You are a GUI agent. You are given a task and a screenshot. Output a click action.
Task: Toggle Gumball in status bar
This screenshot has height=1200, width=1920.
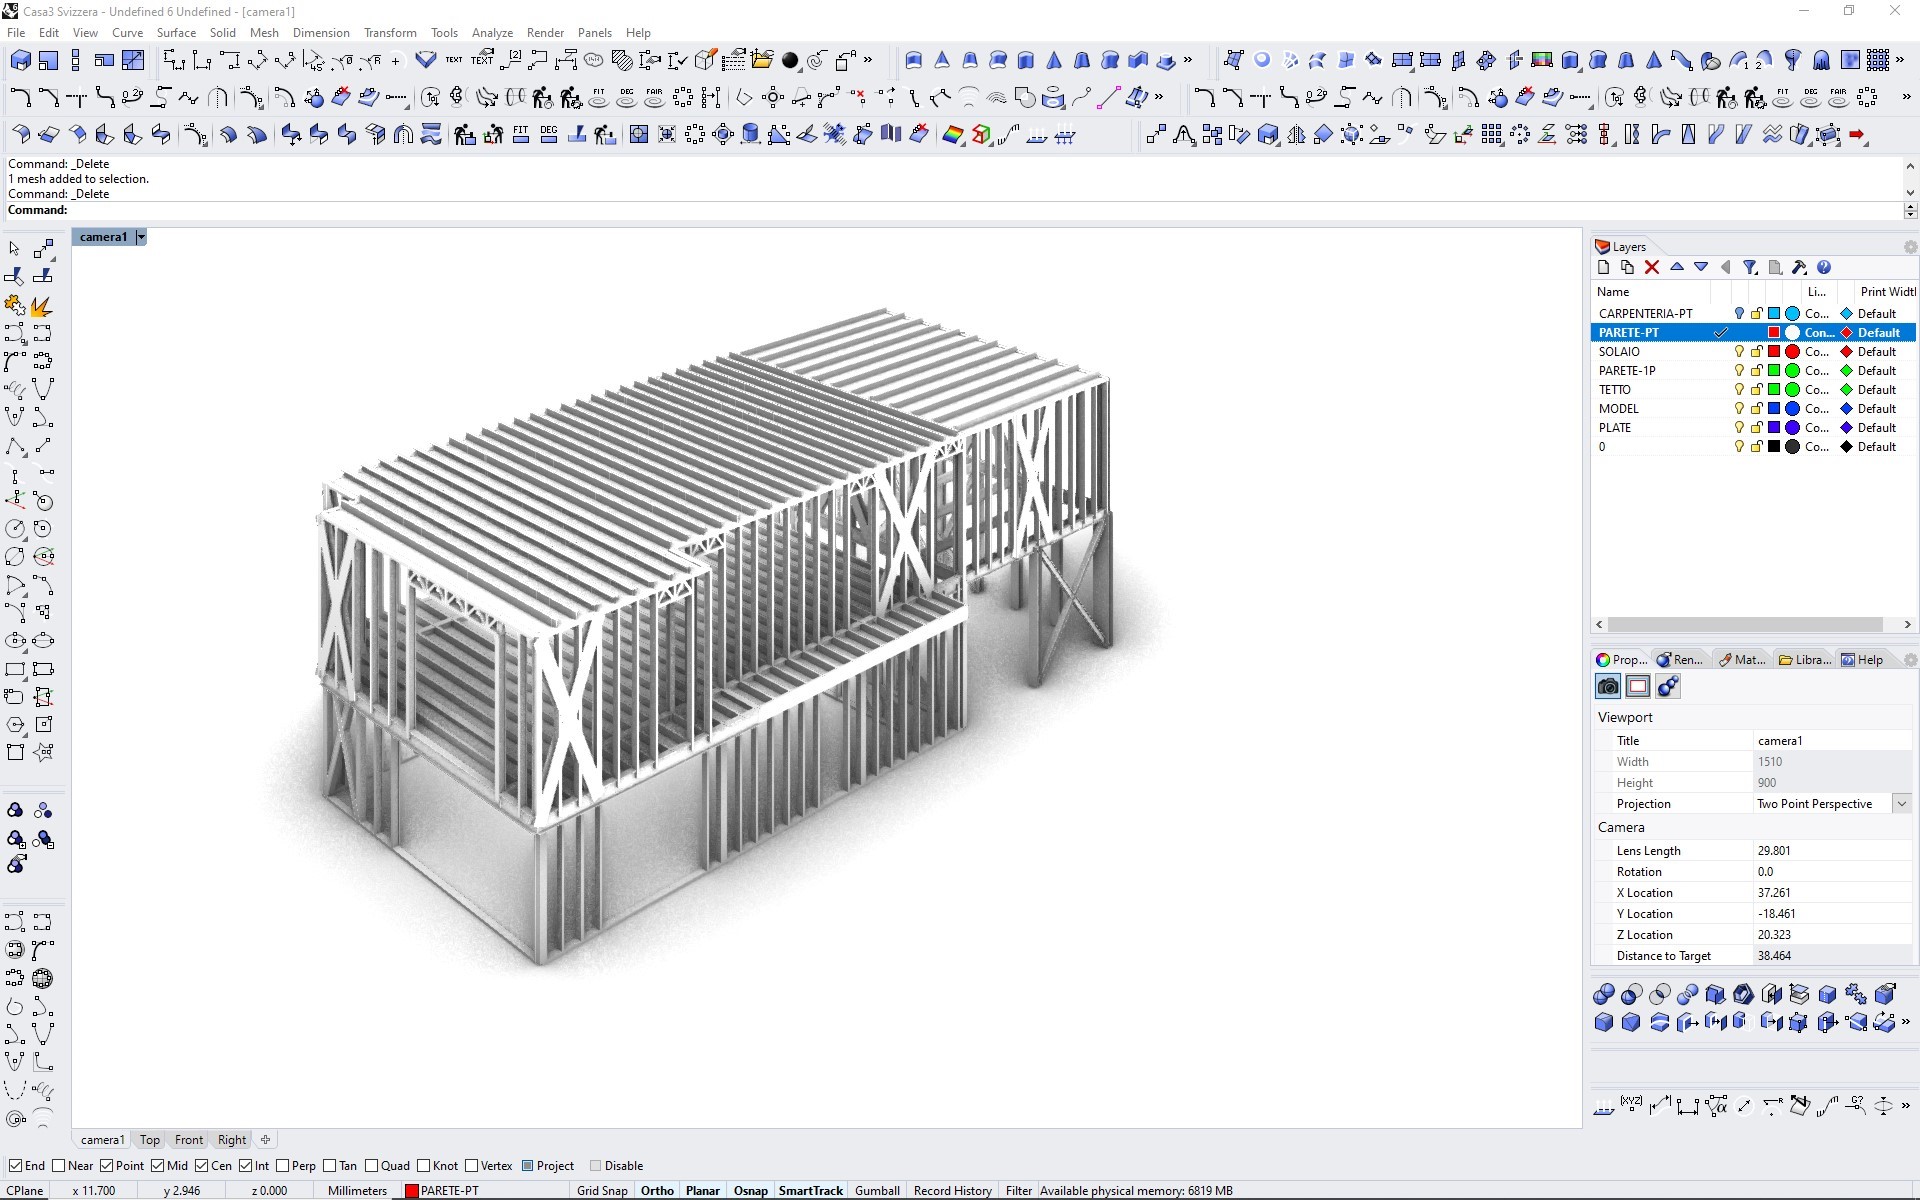tap(877, 1191)
